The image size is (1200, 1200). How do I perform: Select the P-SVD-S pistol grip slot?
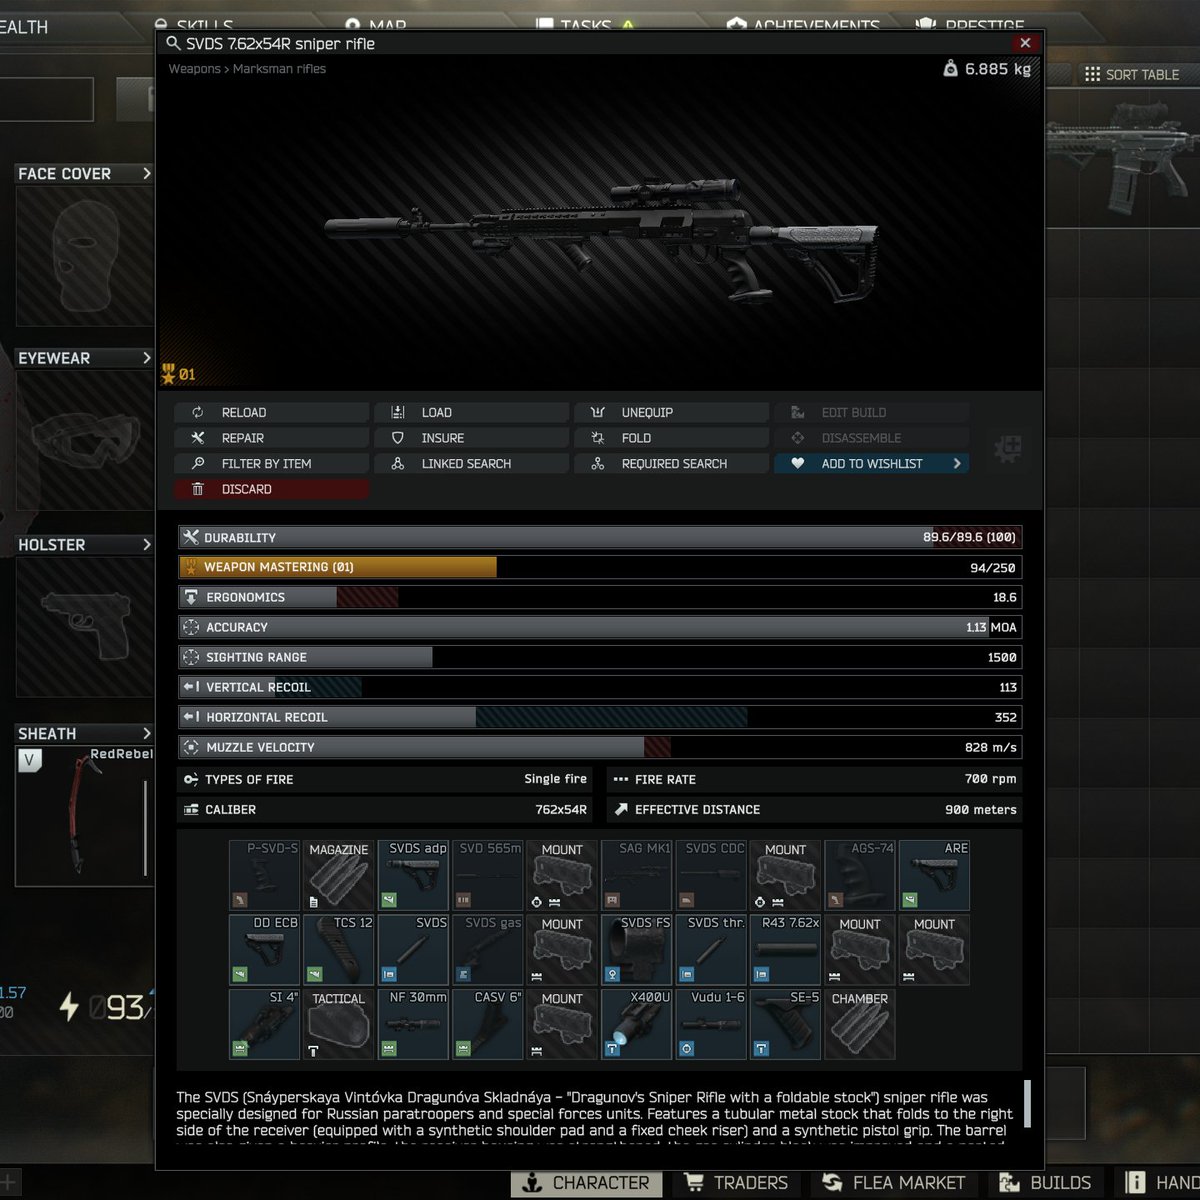(265, 875)
